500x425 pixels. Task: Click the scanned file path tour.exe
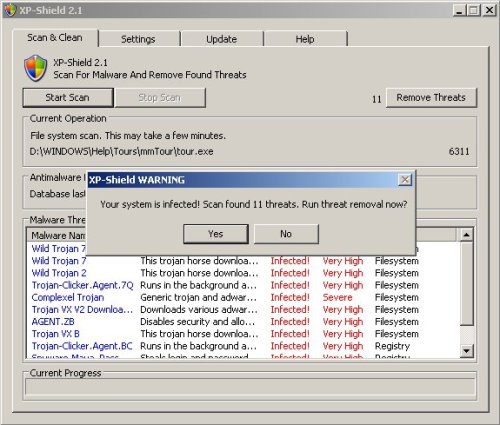[122, 152]
